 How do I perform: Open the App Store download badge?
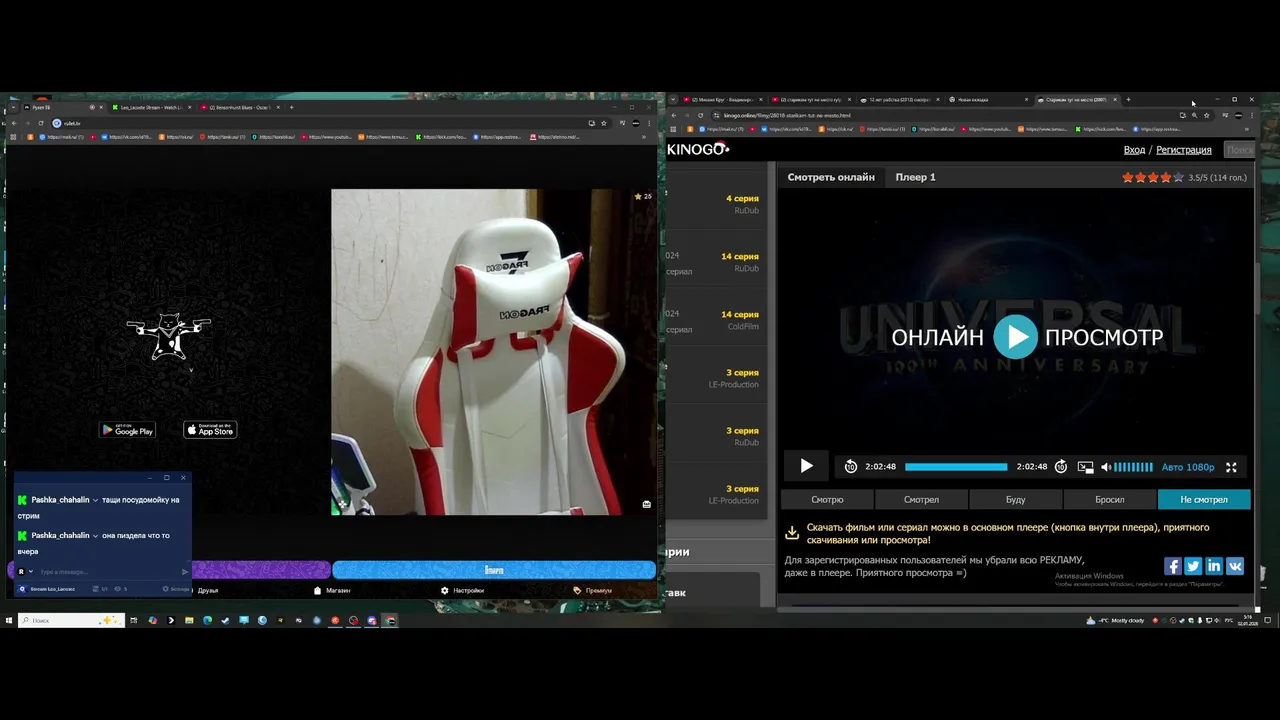click(210, 430)
